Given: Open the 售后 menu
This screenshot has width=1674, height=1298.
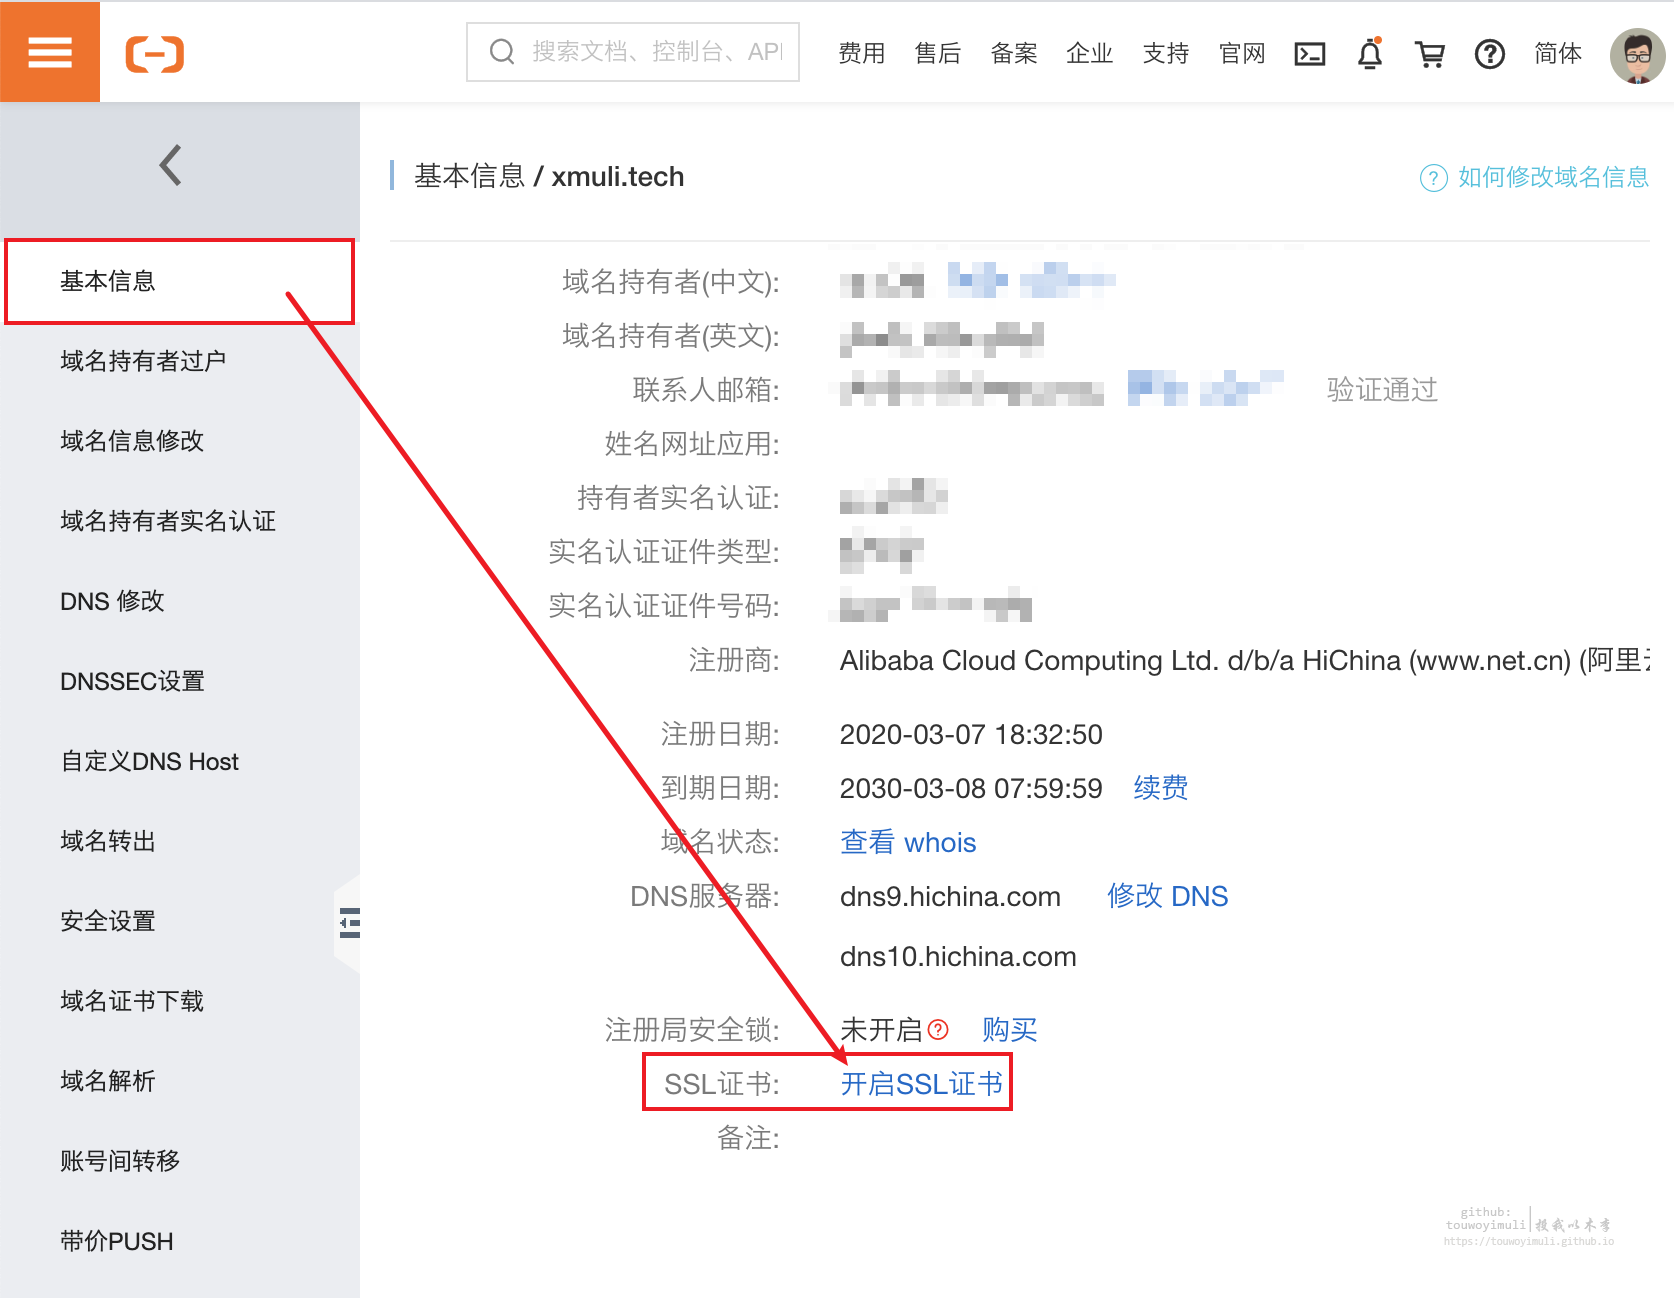Looking at the screenshot, I should coord(937,53).
